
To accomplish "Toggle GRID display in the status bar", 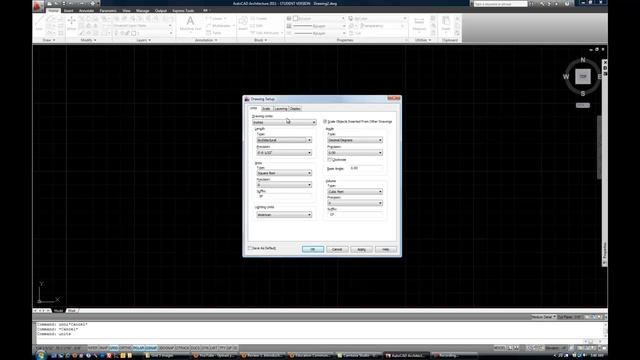I will point(113,348).
